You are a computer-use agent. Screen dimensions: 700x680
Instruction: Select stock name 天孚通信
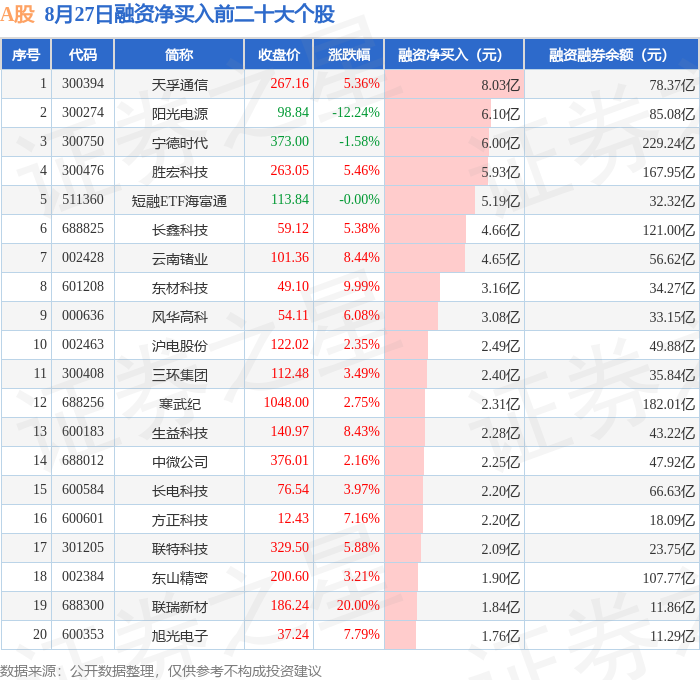179,84
